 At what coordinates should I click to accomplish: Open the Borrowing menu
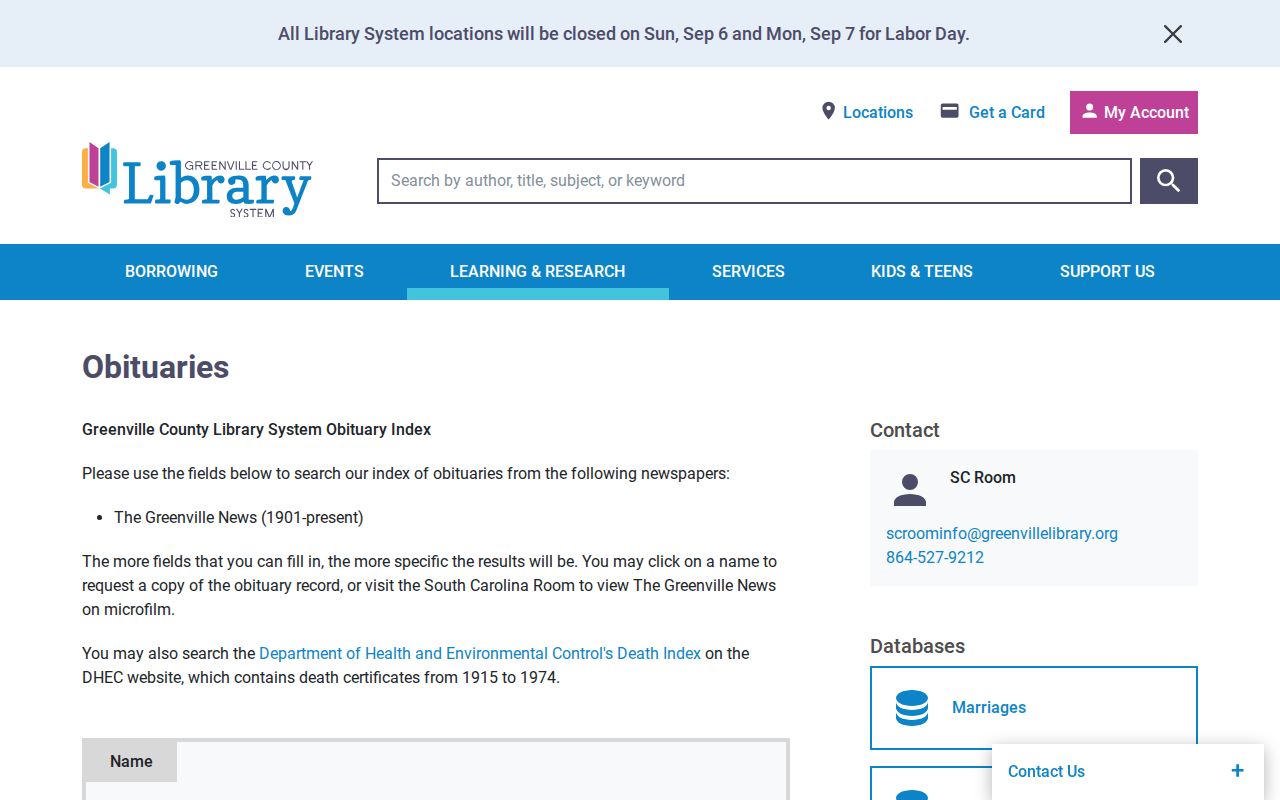(171, 272)
